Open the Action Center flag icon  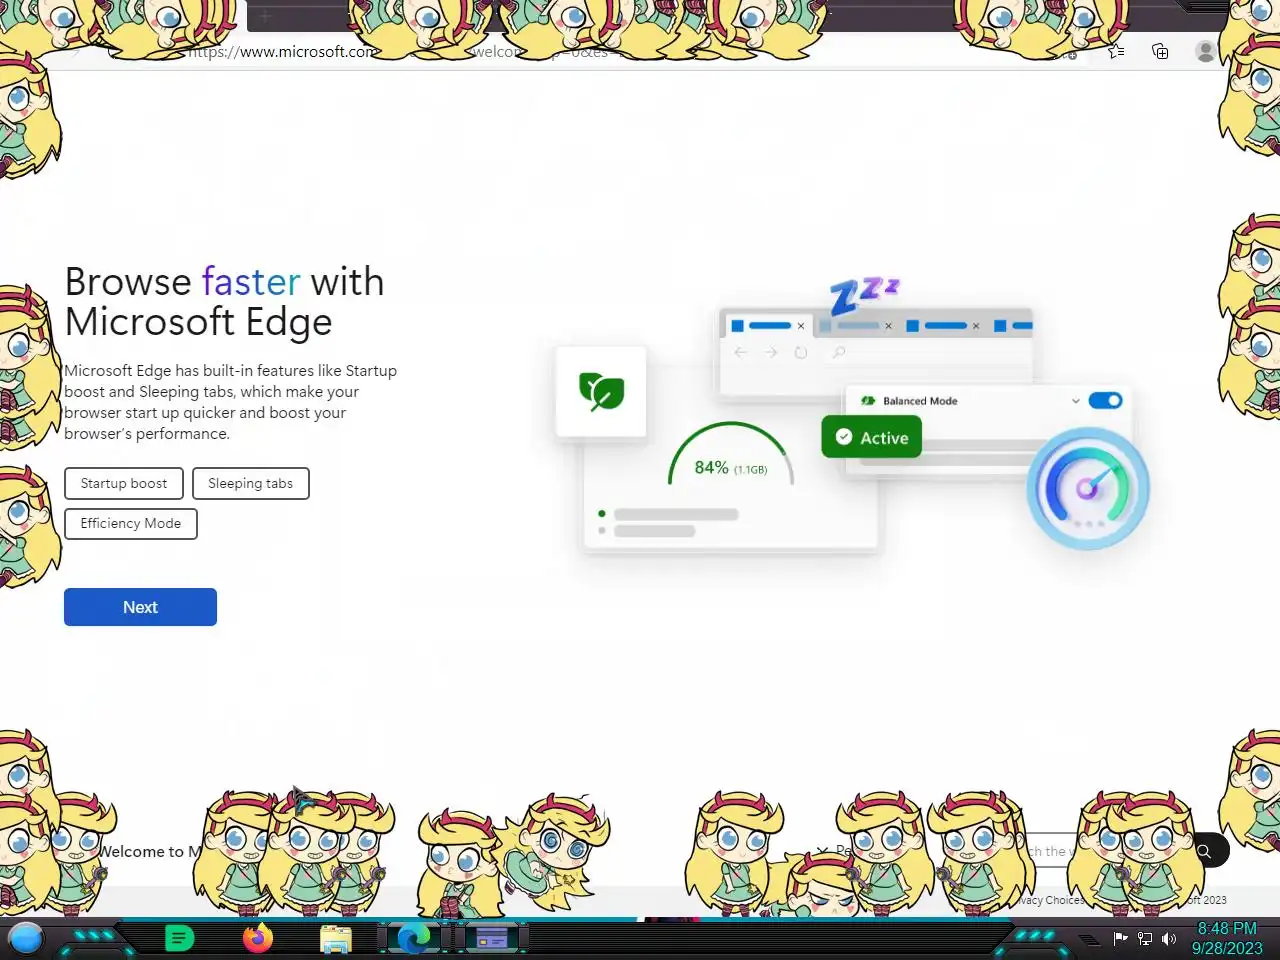pos(1120,939)
